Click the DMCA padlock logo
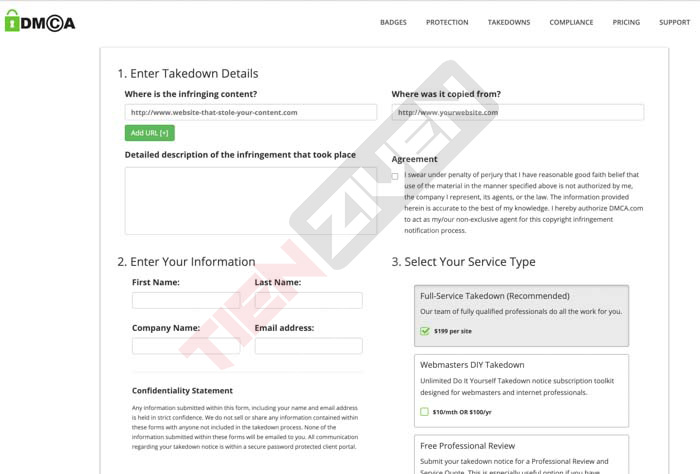700x474 pixels. [40, 21]
